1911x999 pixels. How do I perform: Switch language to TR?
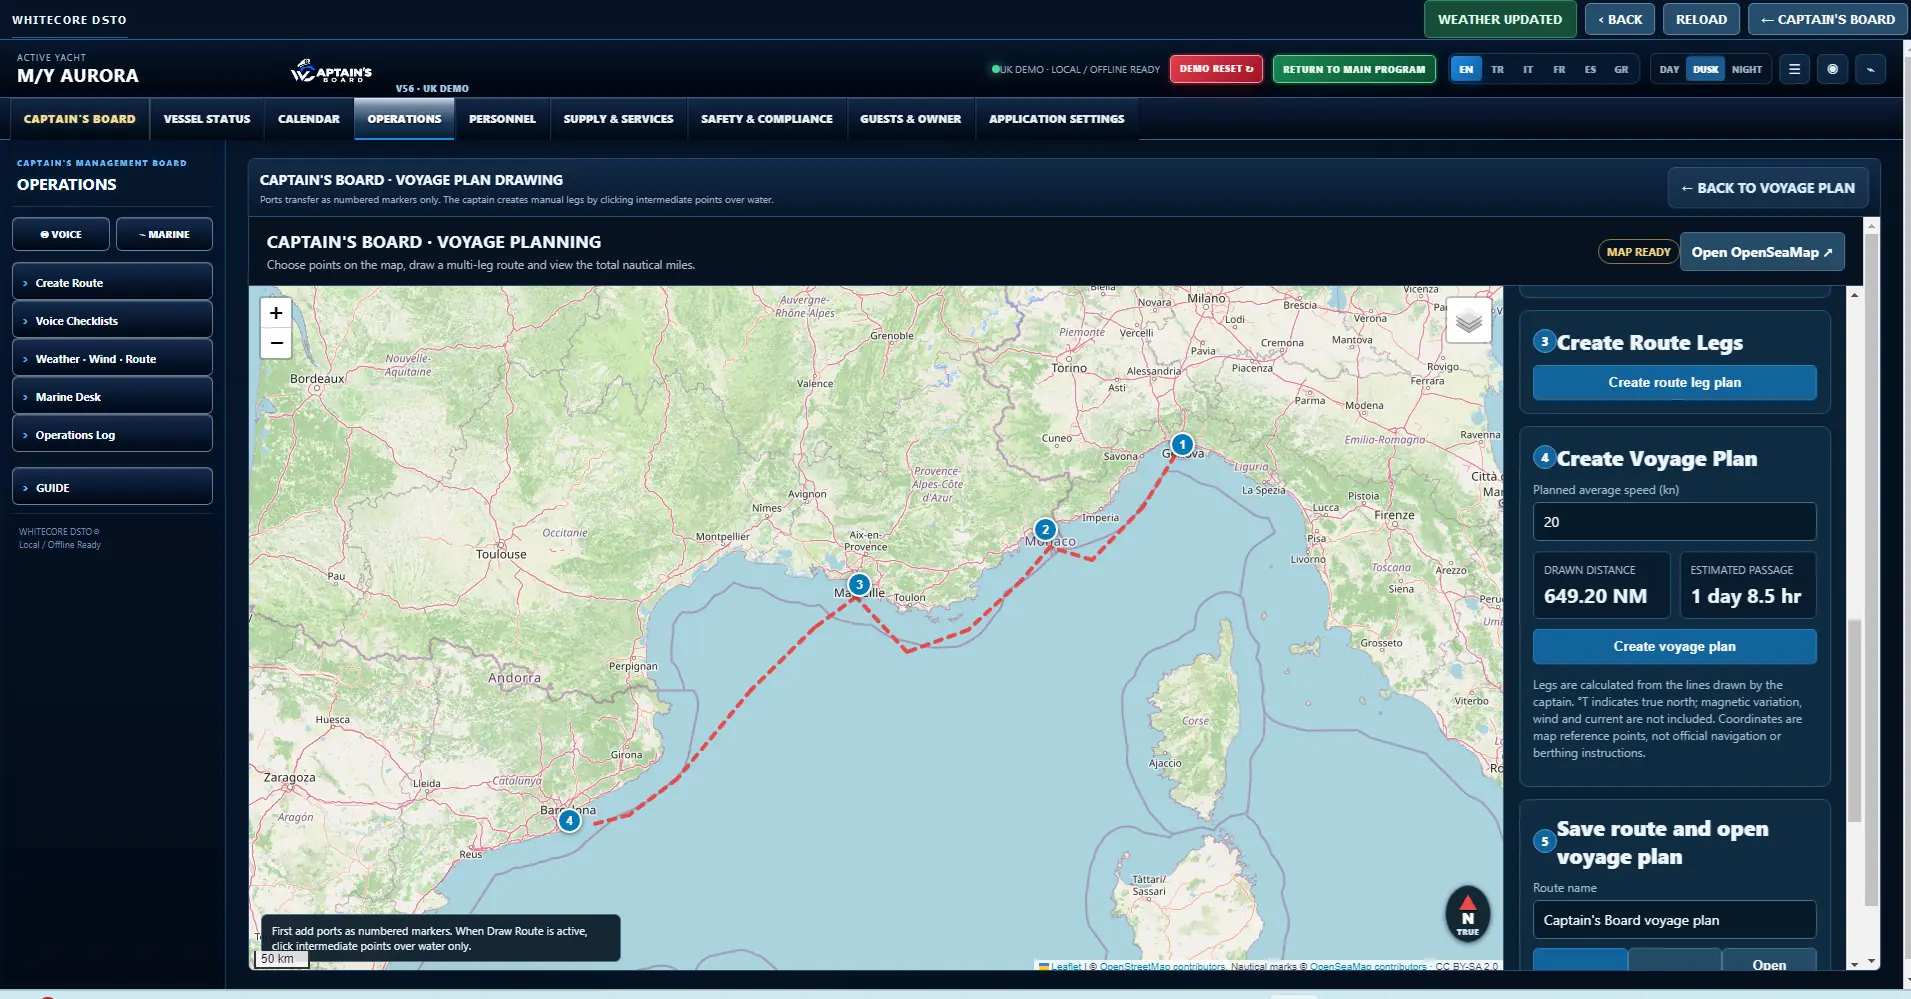(1497, 69)
